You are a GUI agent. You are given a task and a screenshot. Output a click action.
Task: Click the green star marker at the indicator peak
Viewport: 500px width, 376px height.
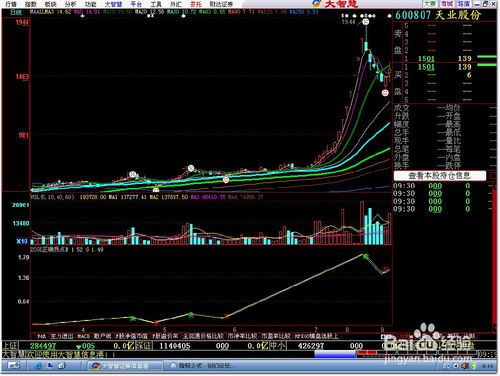pyautogui.click(x=366, y=256)
